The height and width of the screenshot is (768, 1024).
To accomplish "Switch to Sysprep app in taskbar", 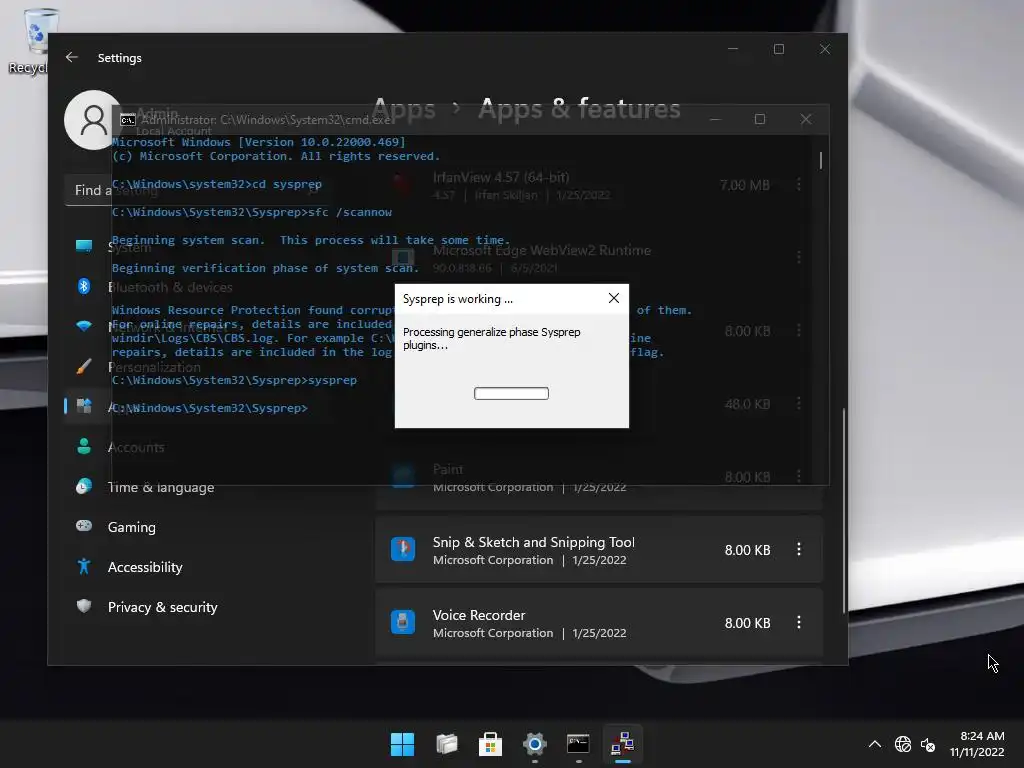I will 622,744.
